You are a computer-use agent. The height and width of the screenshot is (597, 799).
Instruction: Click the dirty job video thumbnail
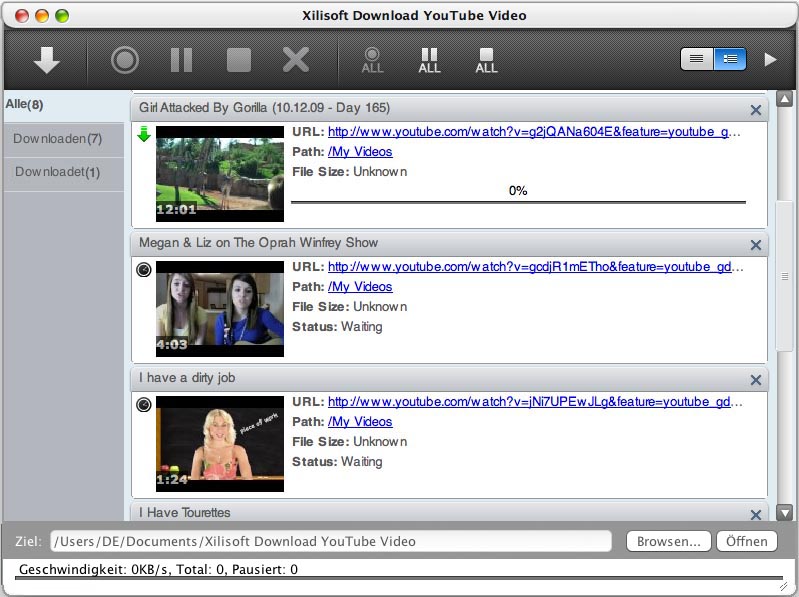(220, 444)
